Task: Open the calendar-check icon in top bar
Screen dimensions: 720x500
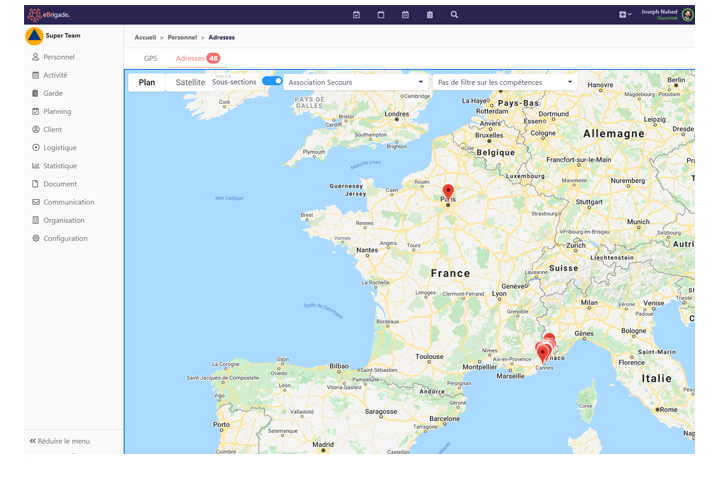Action: coord(356,15)
